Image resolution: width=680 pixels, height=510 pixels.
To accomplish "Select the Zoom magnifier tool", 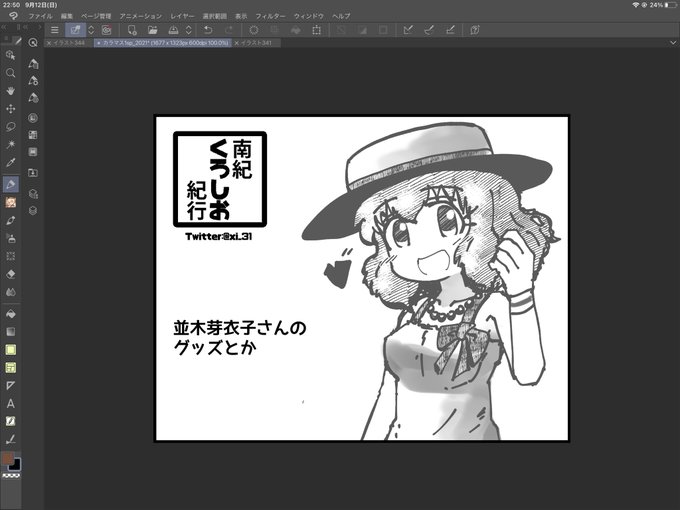I will (x=10, y=73).
